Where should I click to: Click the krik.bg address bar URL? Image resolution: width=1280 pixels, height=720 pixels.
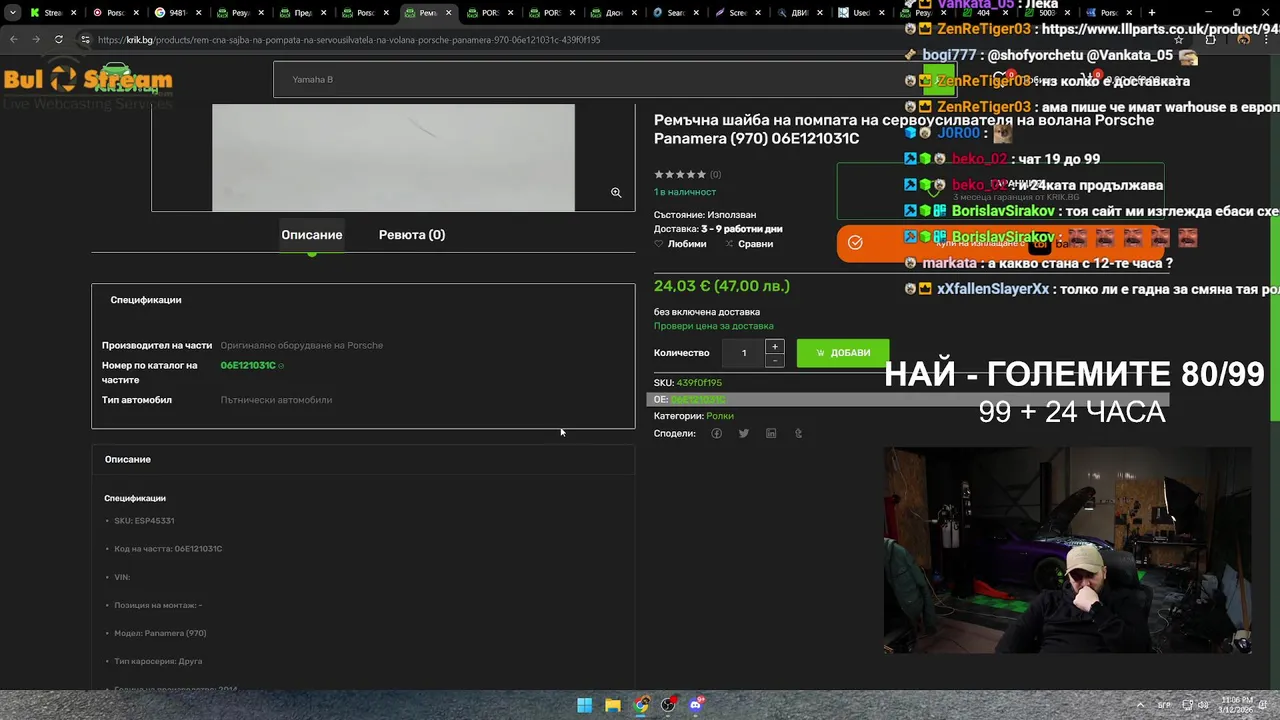pyautogui.click(x=349, y=40)
